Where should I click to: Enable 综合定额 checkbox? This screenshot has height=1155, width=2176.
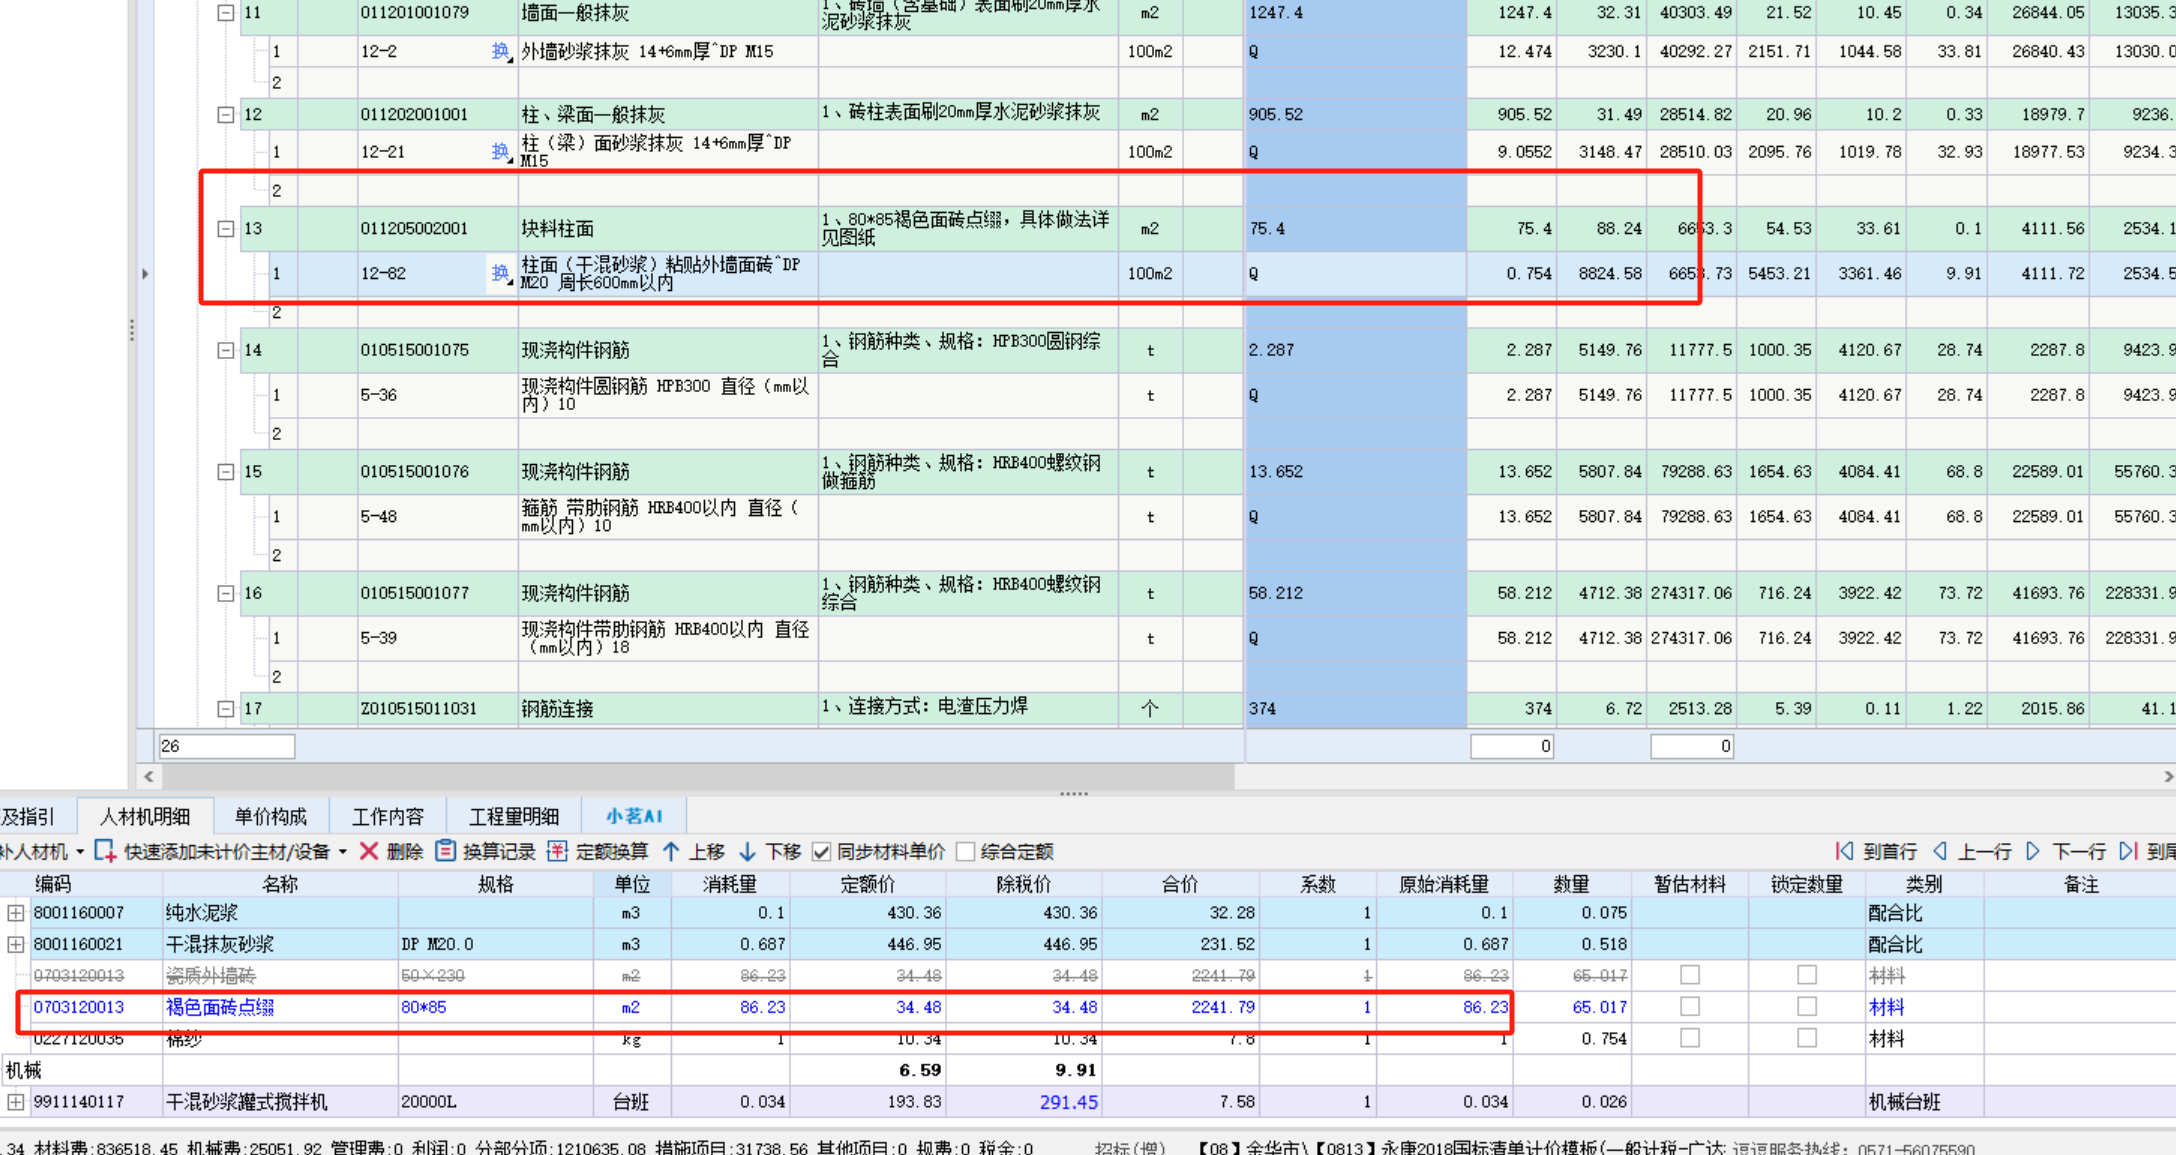coord(965,852)
